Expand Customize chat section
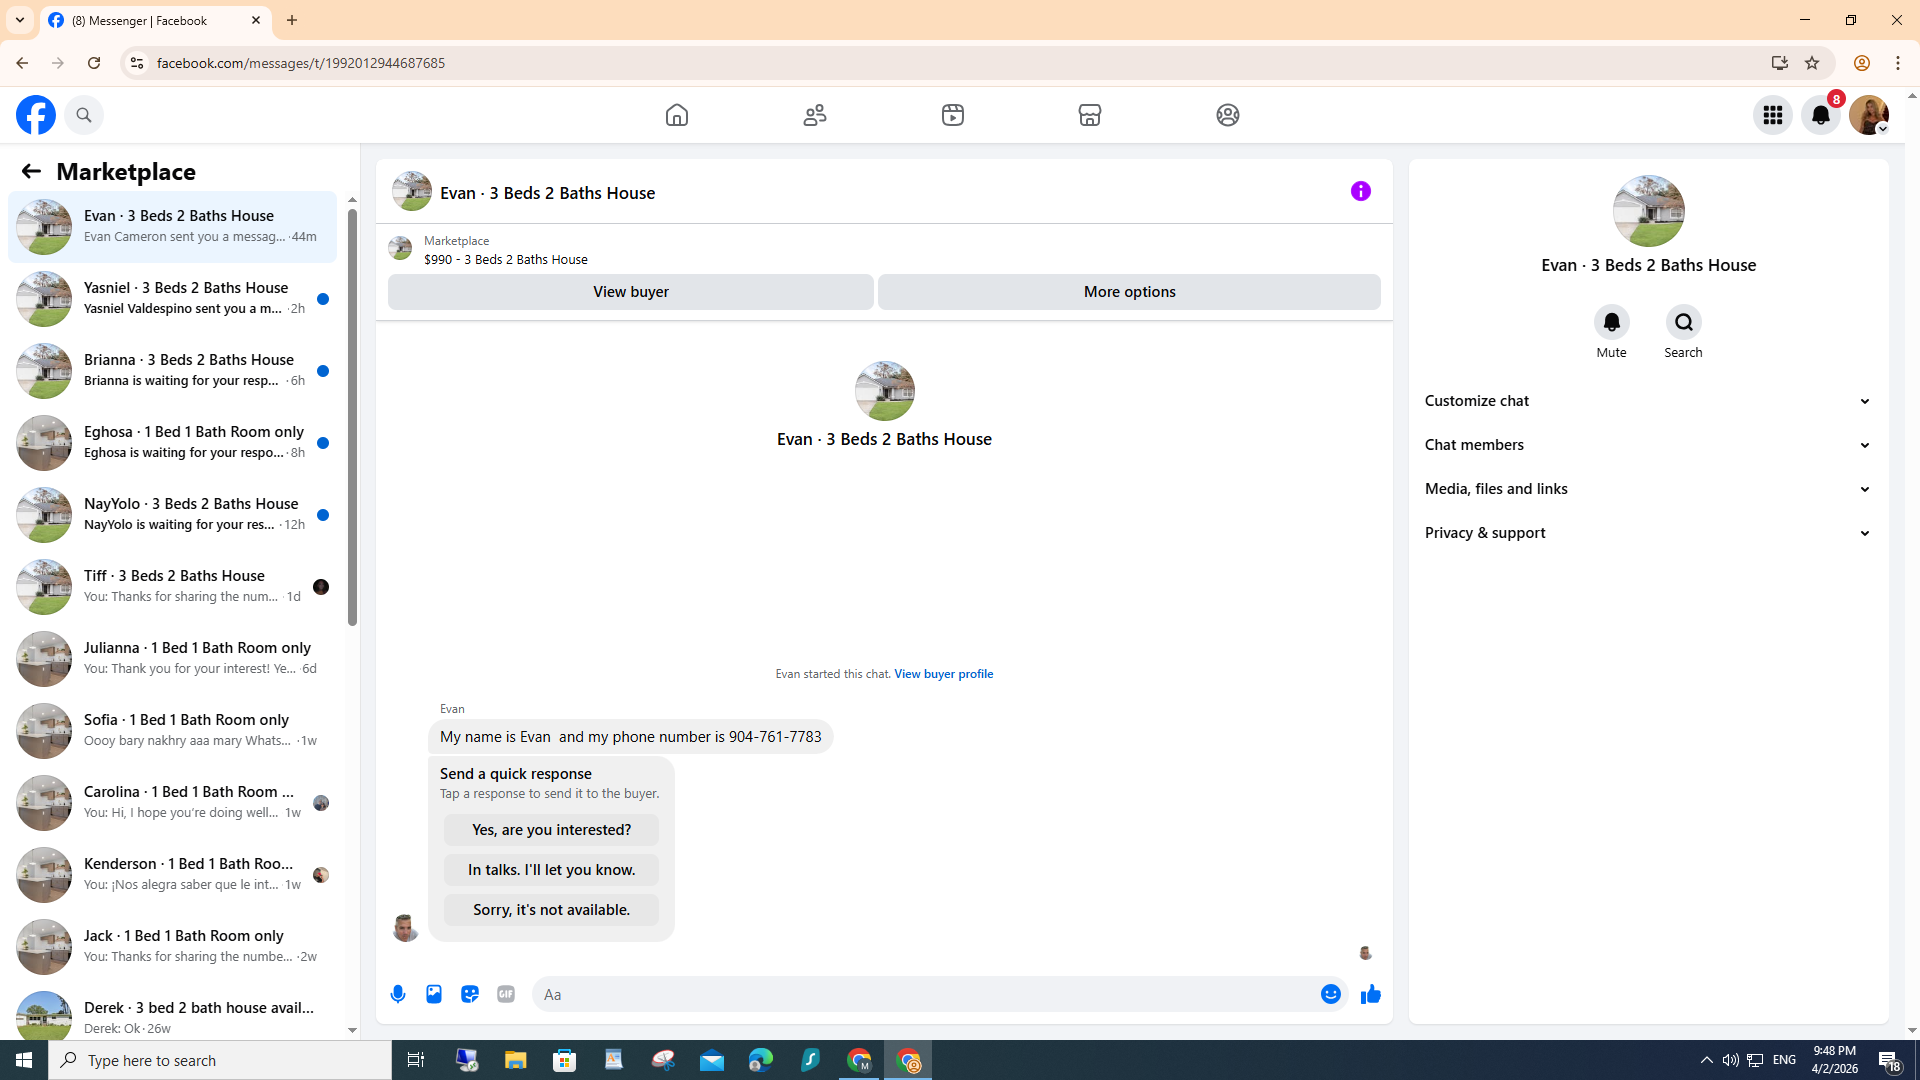Image resolution: width=1920 pixels, height=1080 pixels. point(1649,401)
